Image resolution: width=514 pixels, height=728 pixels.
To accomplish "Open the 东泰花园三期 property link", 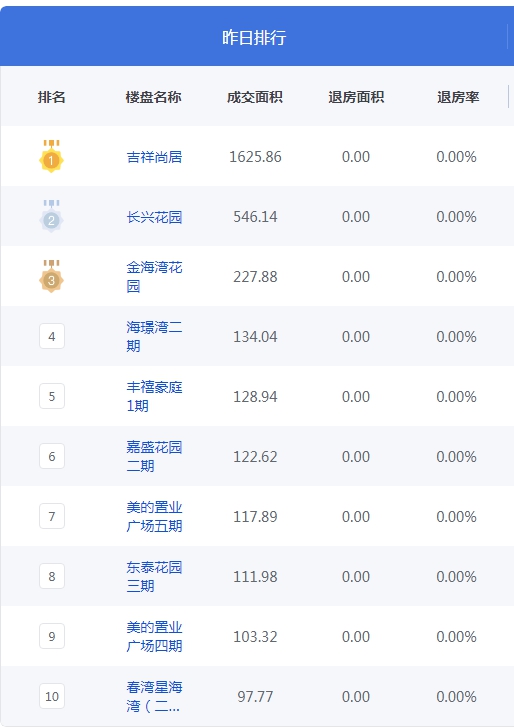I will 154,576.
